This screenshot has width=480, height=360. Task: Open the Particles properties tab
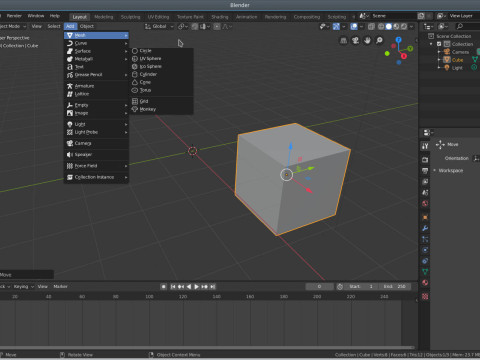tap(425, 239)
